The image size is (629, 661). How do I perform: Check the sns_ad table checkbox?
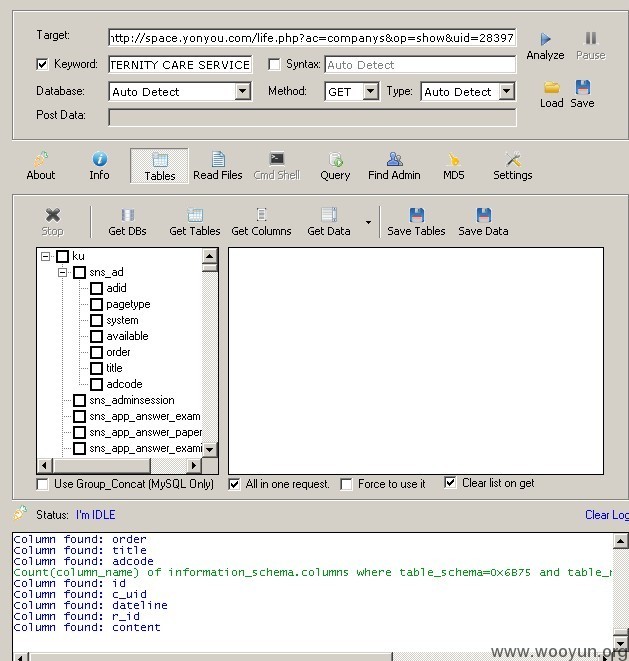coord(79,272)
